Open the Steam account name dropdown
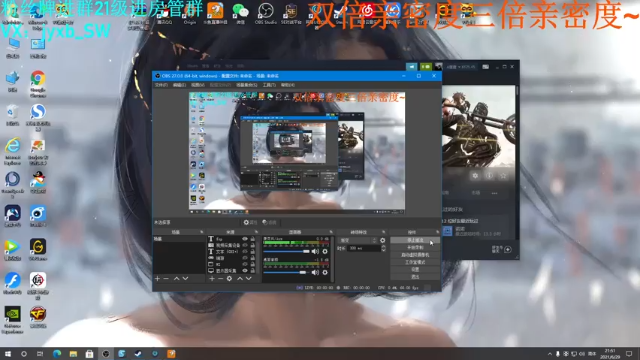 (461, 67)
